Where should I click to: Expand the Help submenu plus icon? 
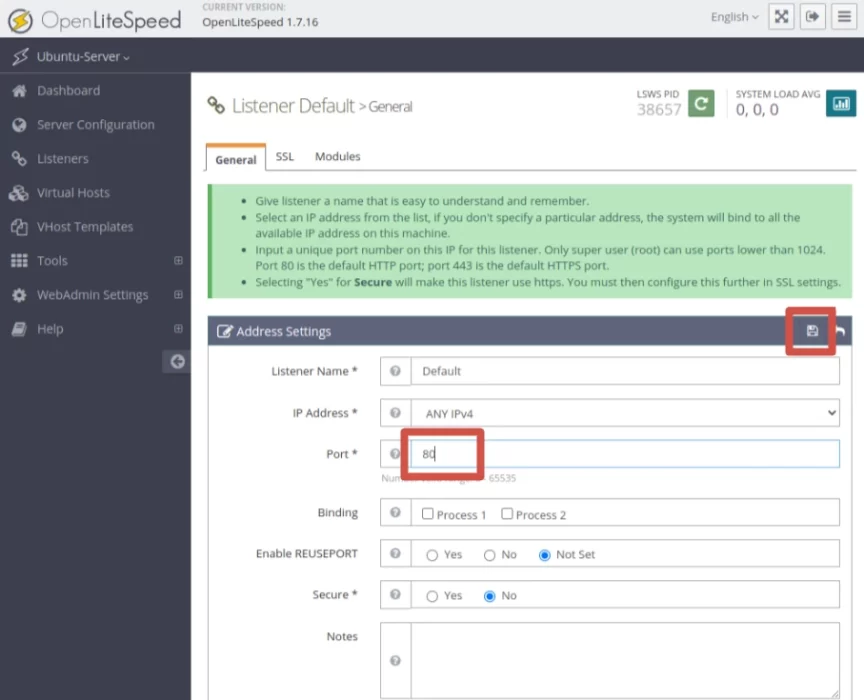pos(178,329)
